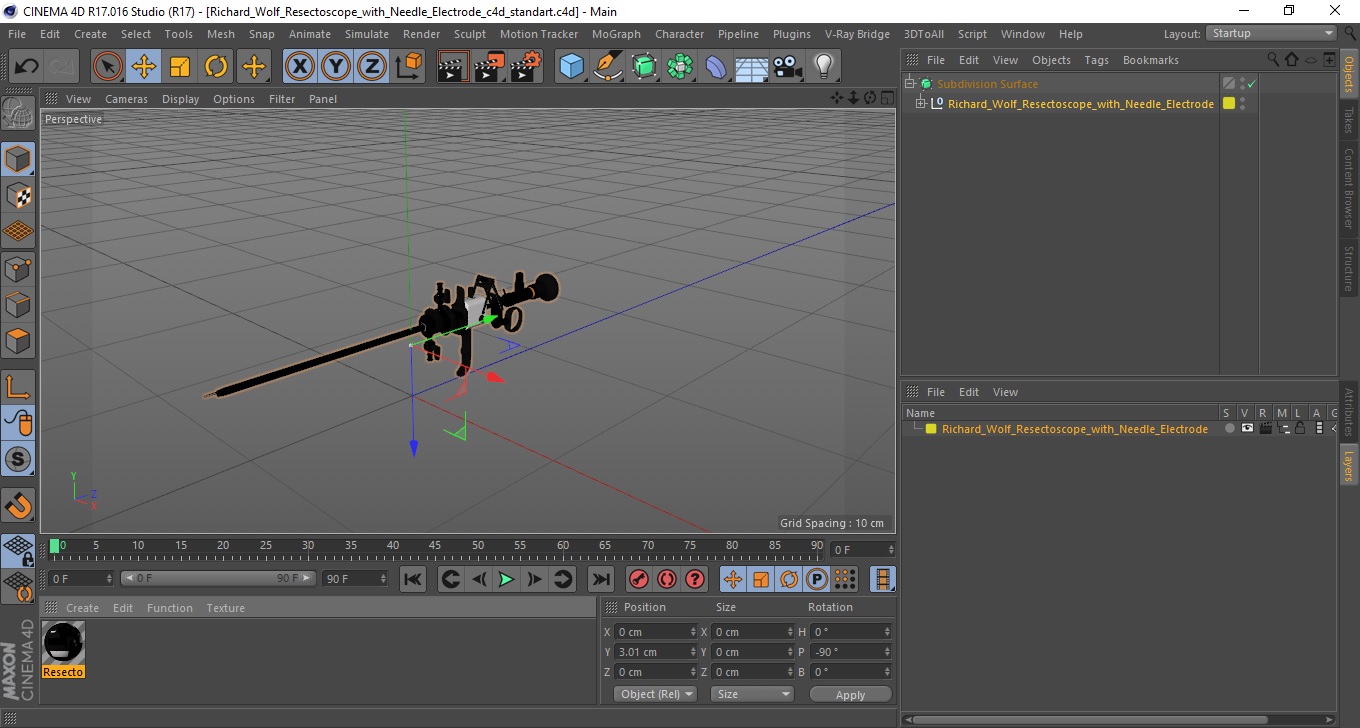Enable Axis mode
The image size is (1360, 728).
pyautogui.click(x=18, y=387)
